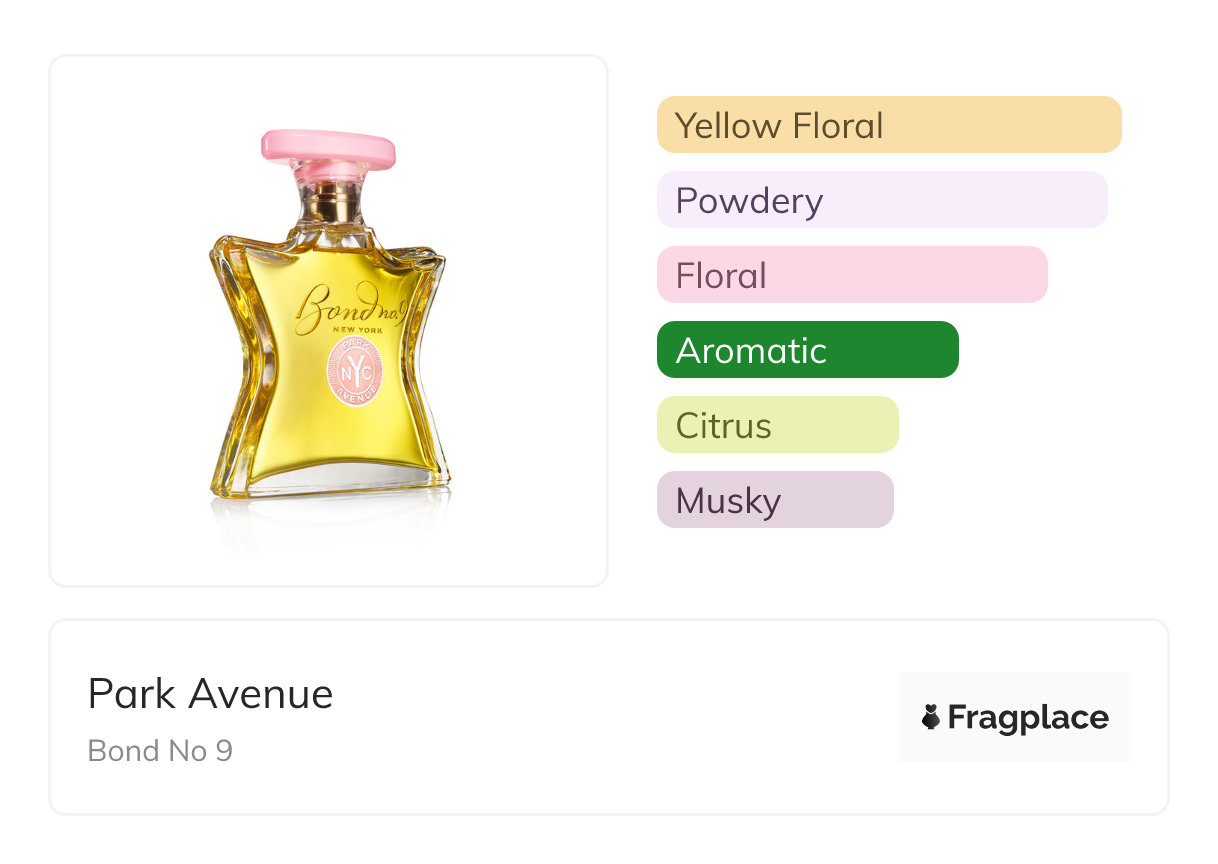Click the gold collar on the bottle neck

coord(327,207)
